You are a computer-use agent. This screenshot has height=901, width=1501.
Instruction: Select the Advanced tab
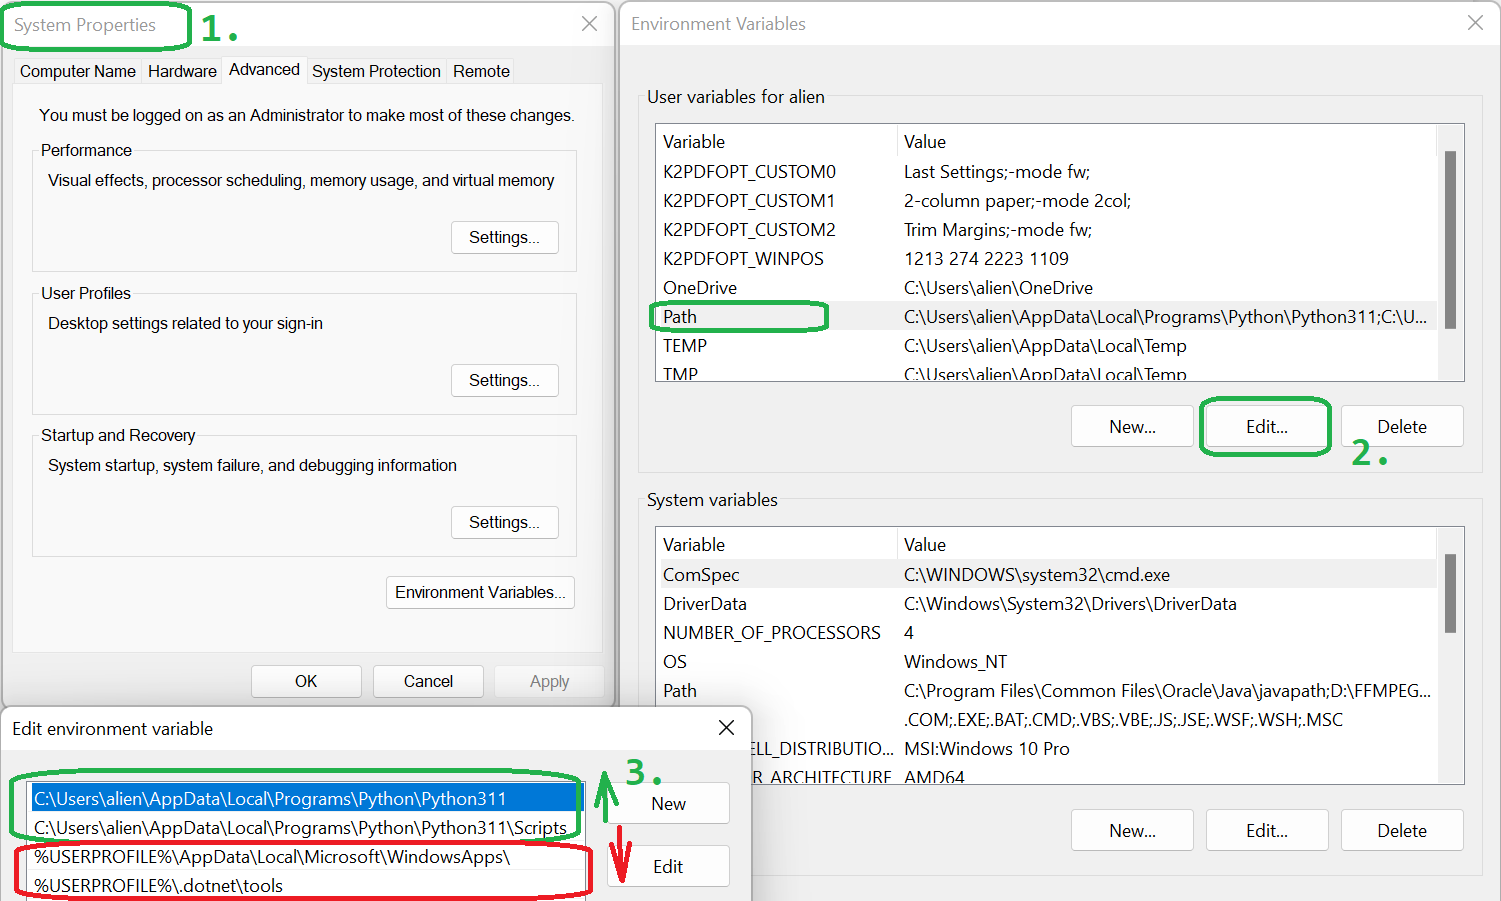click(x=264, y=69)
